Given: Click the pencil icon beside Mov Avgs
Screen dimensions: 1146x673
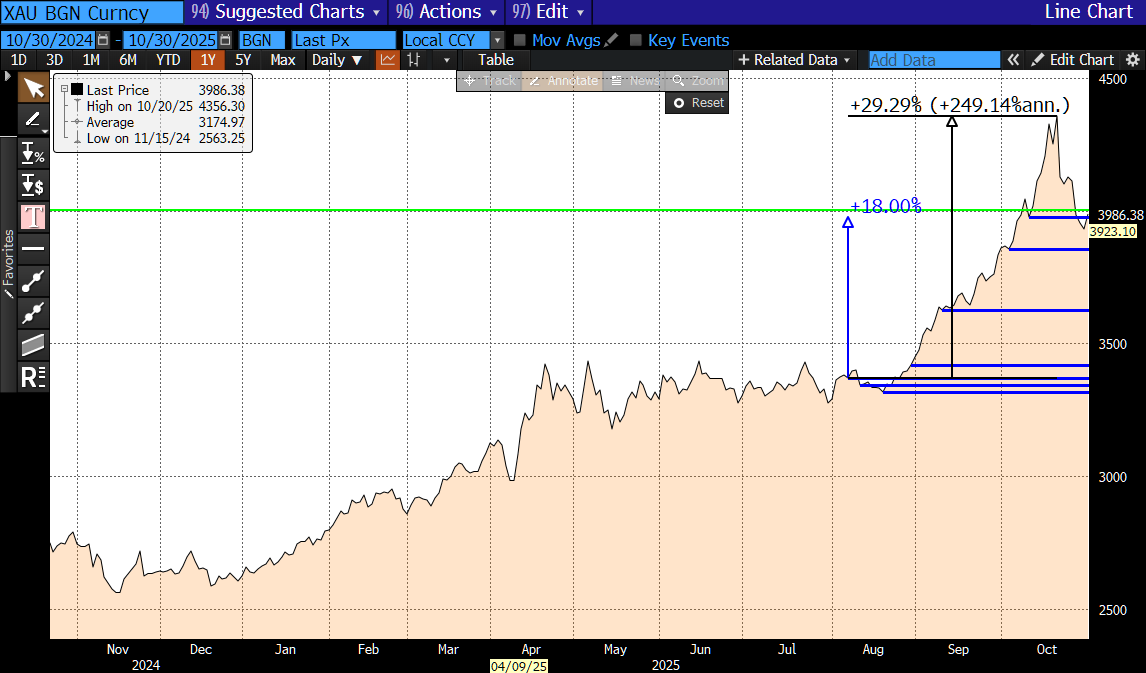Looking at the screenshot, I should point(612,40).
